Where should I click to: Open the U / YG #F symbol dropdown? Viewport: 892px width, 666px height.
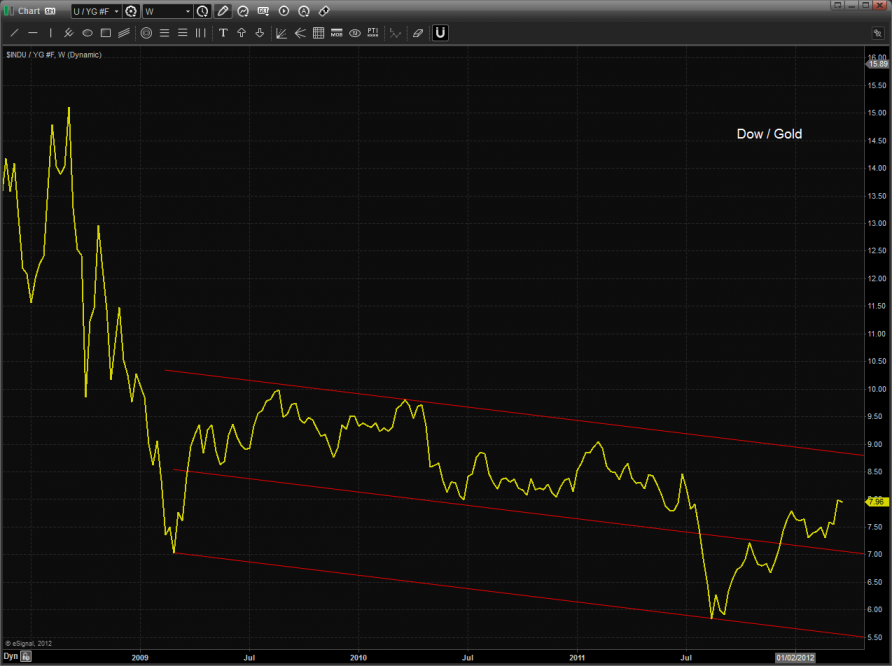click(95, 11)
